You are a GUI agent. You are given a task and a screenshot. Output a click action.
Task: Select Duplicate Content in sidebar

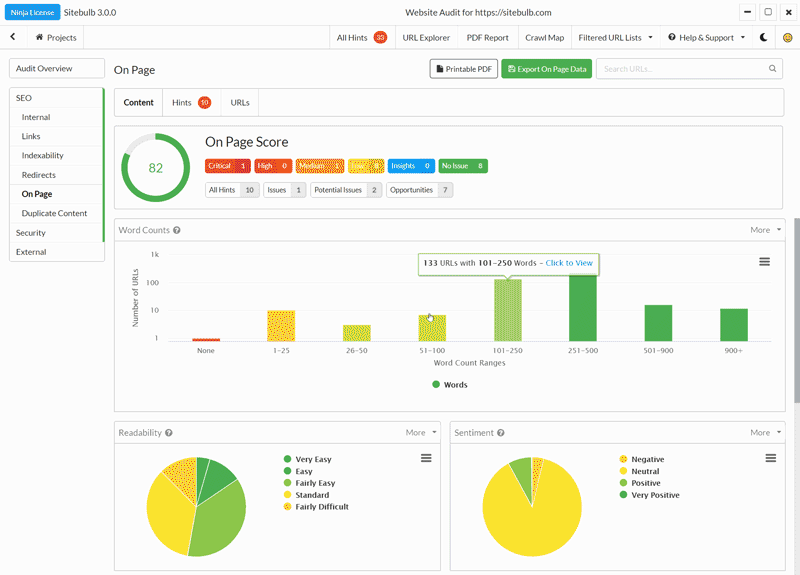(54, 213)
